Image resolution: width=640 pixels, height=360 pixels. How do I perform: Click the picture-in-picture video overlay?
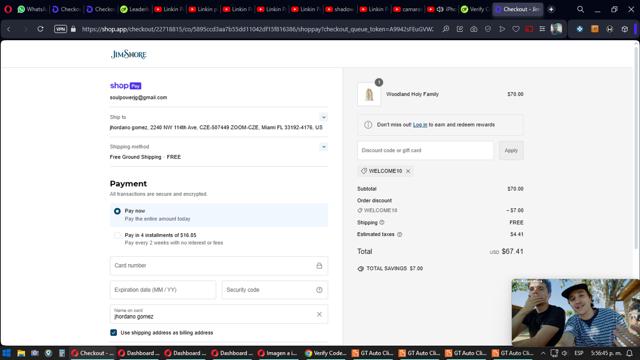click(576, 313)
